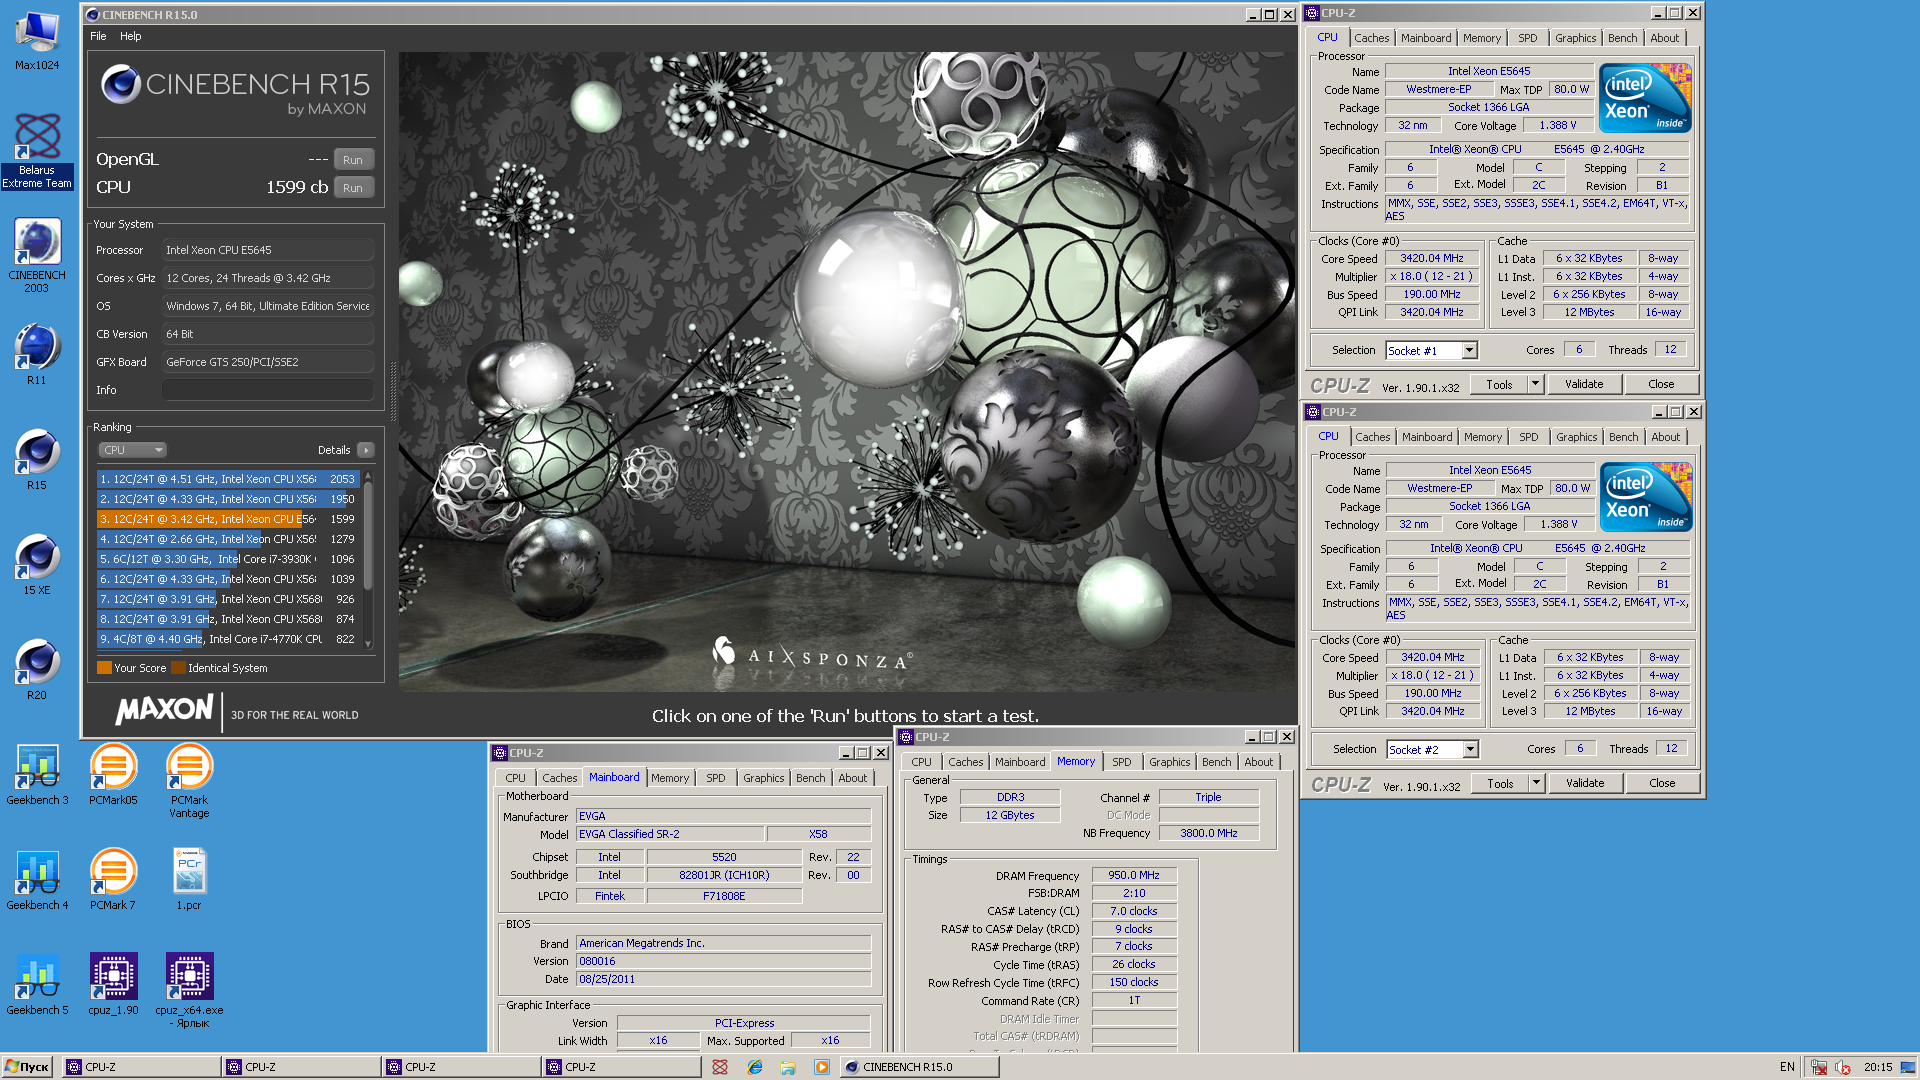The height and width of the screenshot is (1080, 1920).
Task: Click the Intel Xeon logo in Socket #1 CPU-Z
Action: [x=1645, y=98]
